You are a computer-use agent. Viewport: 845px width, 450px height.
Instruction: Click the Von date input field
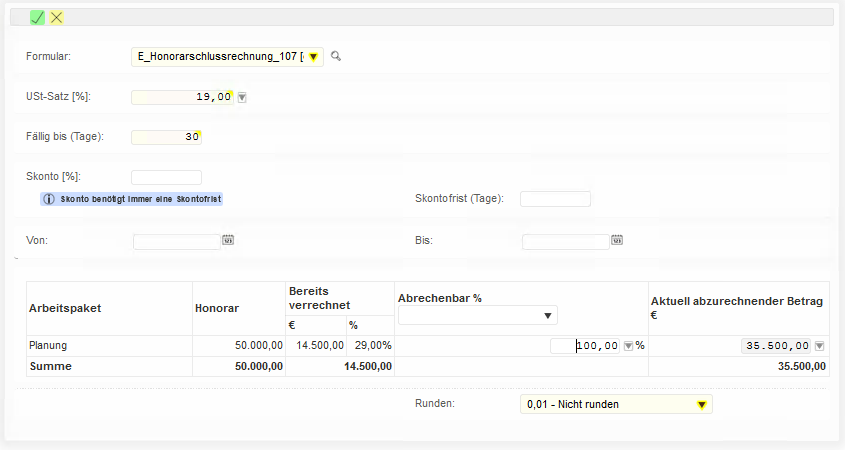(176, 241)
